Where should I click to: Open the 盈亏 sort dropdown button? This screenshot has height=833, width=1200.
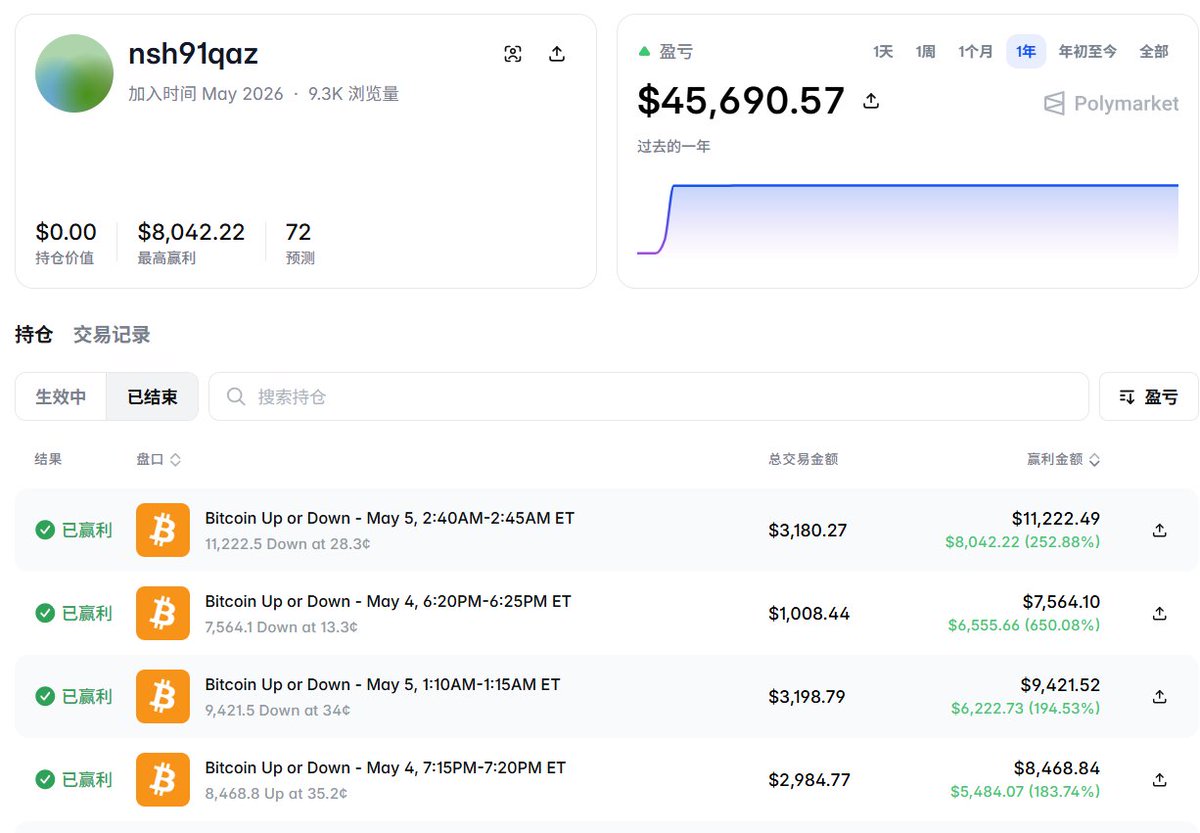click(x=1148, y=397)
